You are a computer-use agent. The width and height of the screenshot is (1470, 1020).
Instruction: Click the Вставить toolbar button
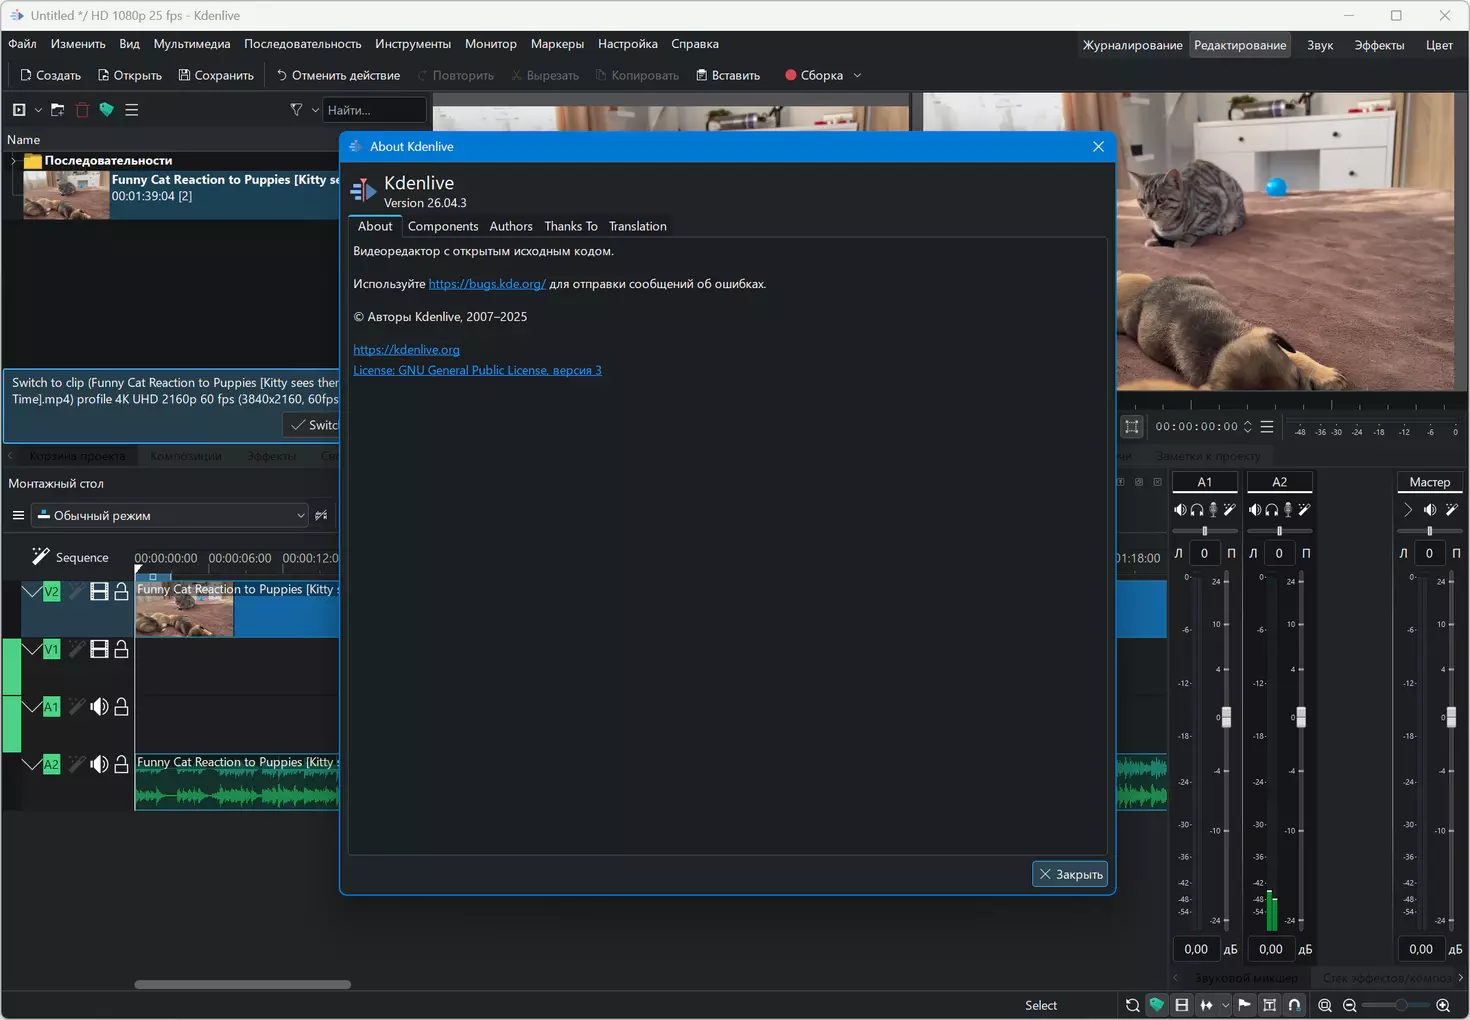tap(728, 75)
